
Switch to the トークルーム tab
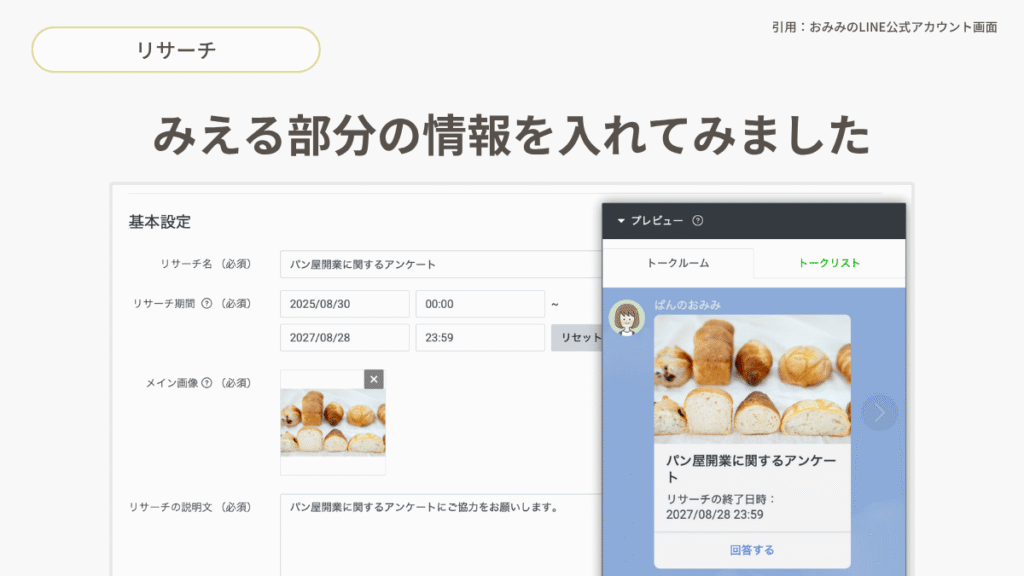tap(678, 263)
